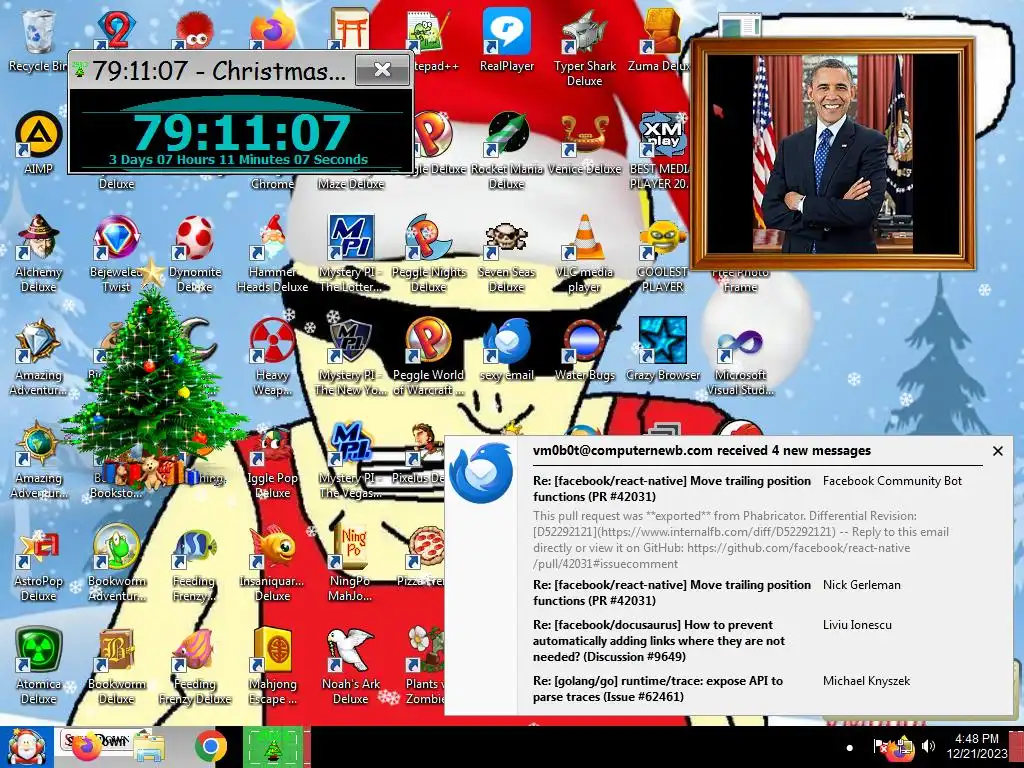Open Atomica Deluxe desktop icon
Image resolution: width=1024 pixels, height=768 pixels.
(x=38, y=666)
